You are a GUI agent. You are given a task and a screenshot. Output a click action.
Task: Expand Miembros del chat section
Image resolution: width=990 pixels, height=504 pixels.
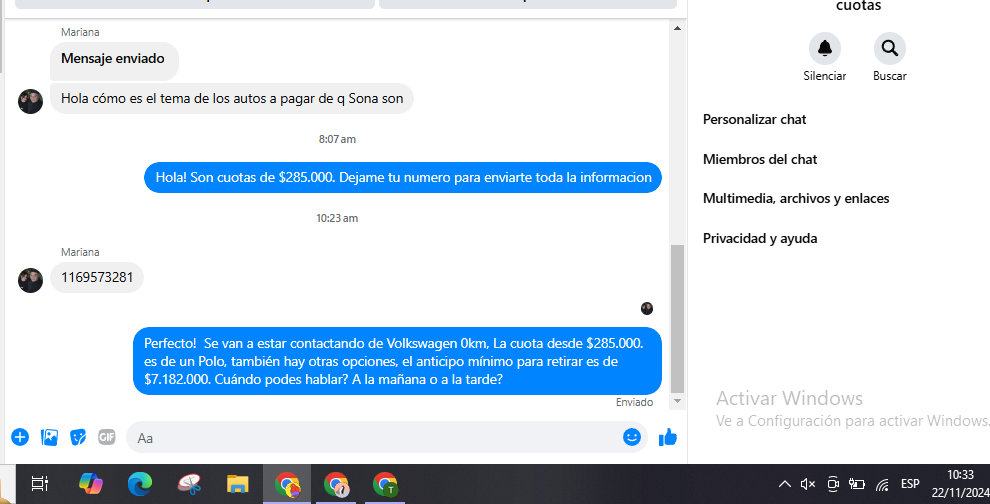pos(760,159)
